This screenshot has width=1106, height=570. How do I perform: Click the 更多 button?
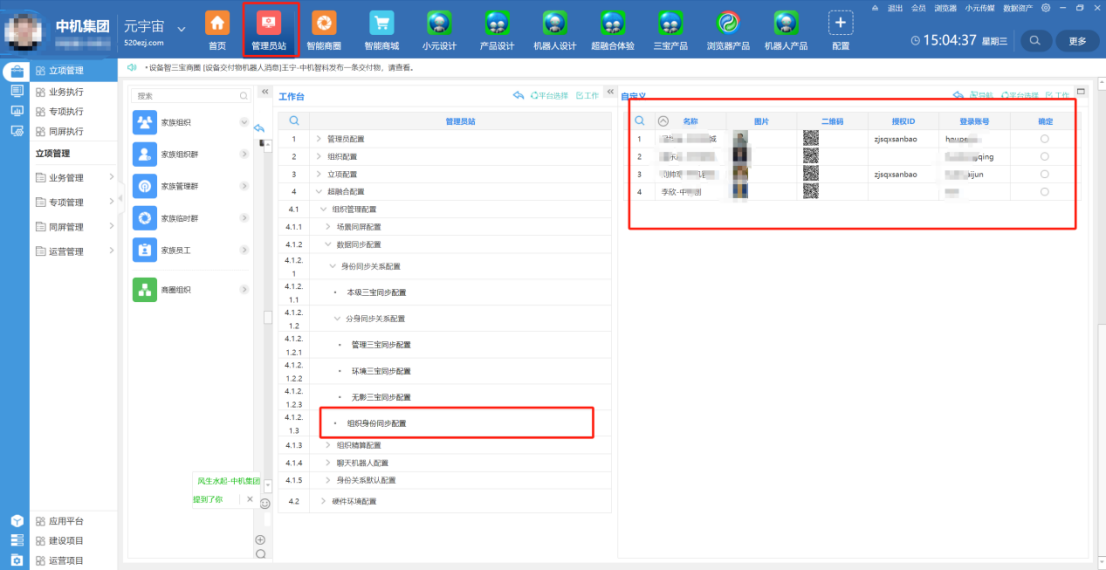point(1077,41)
